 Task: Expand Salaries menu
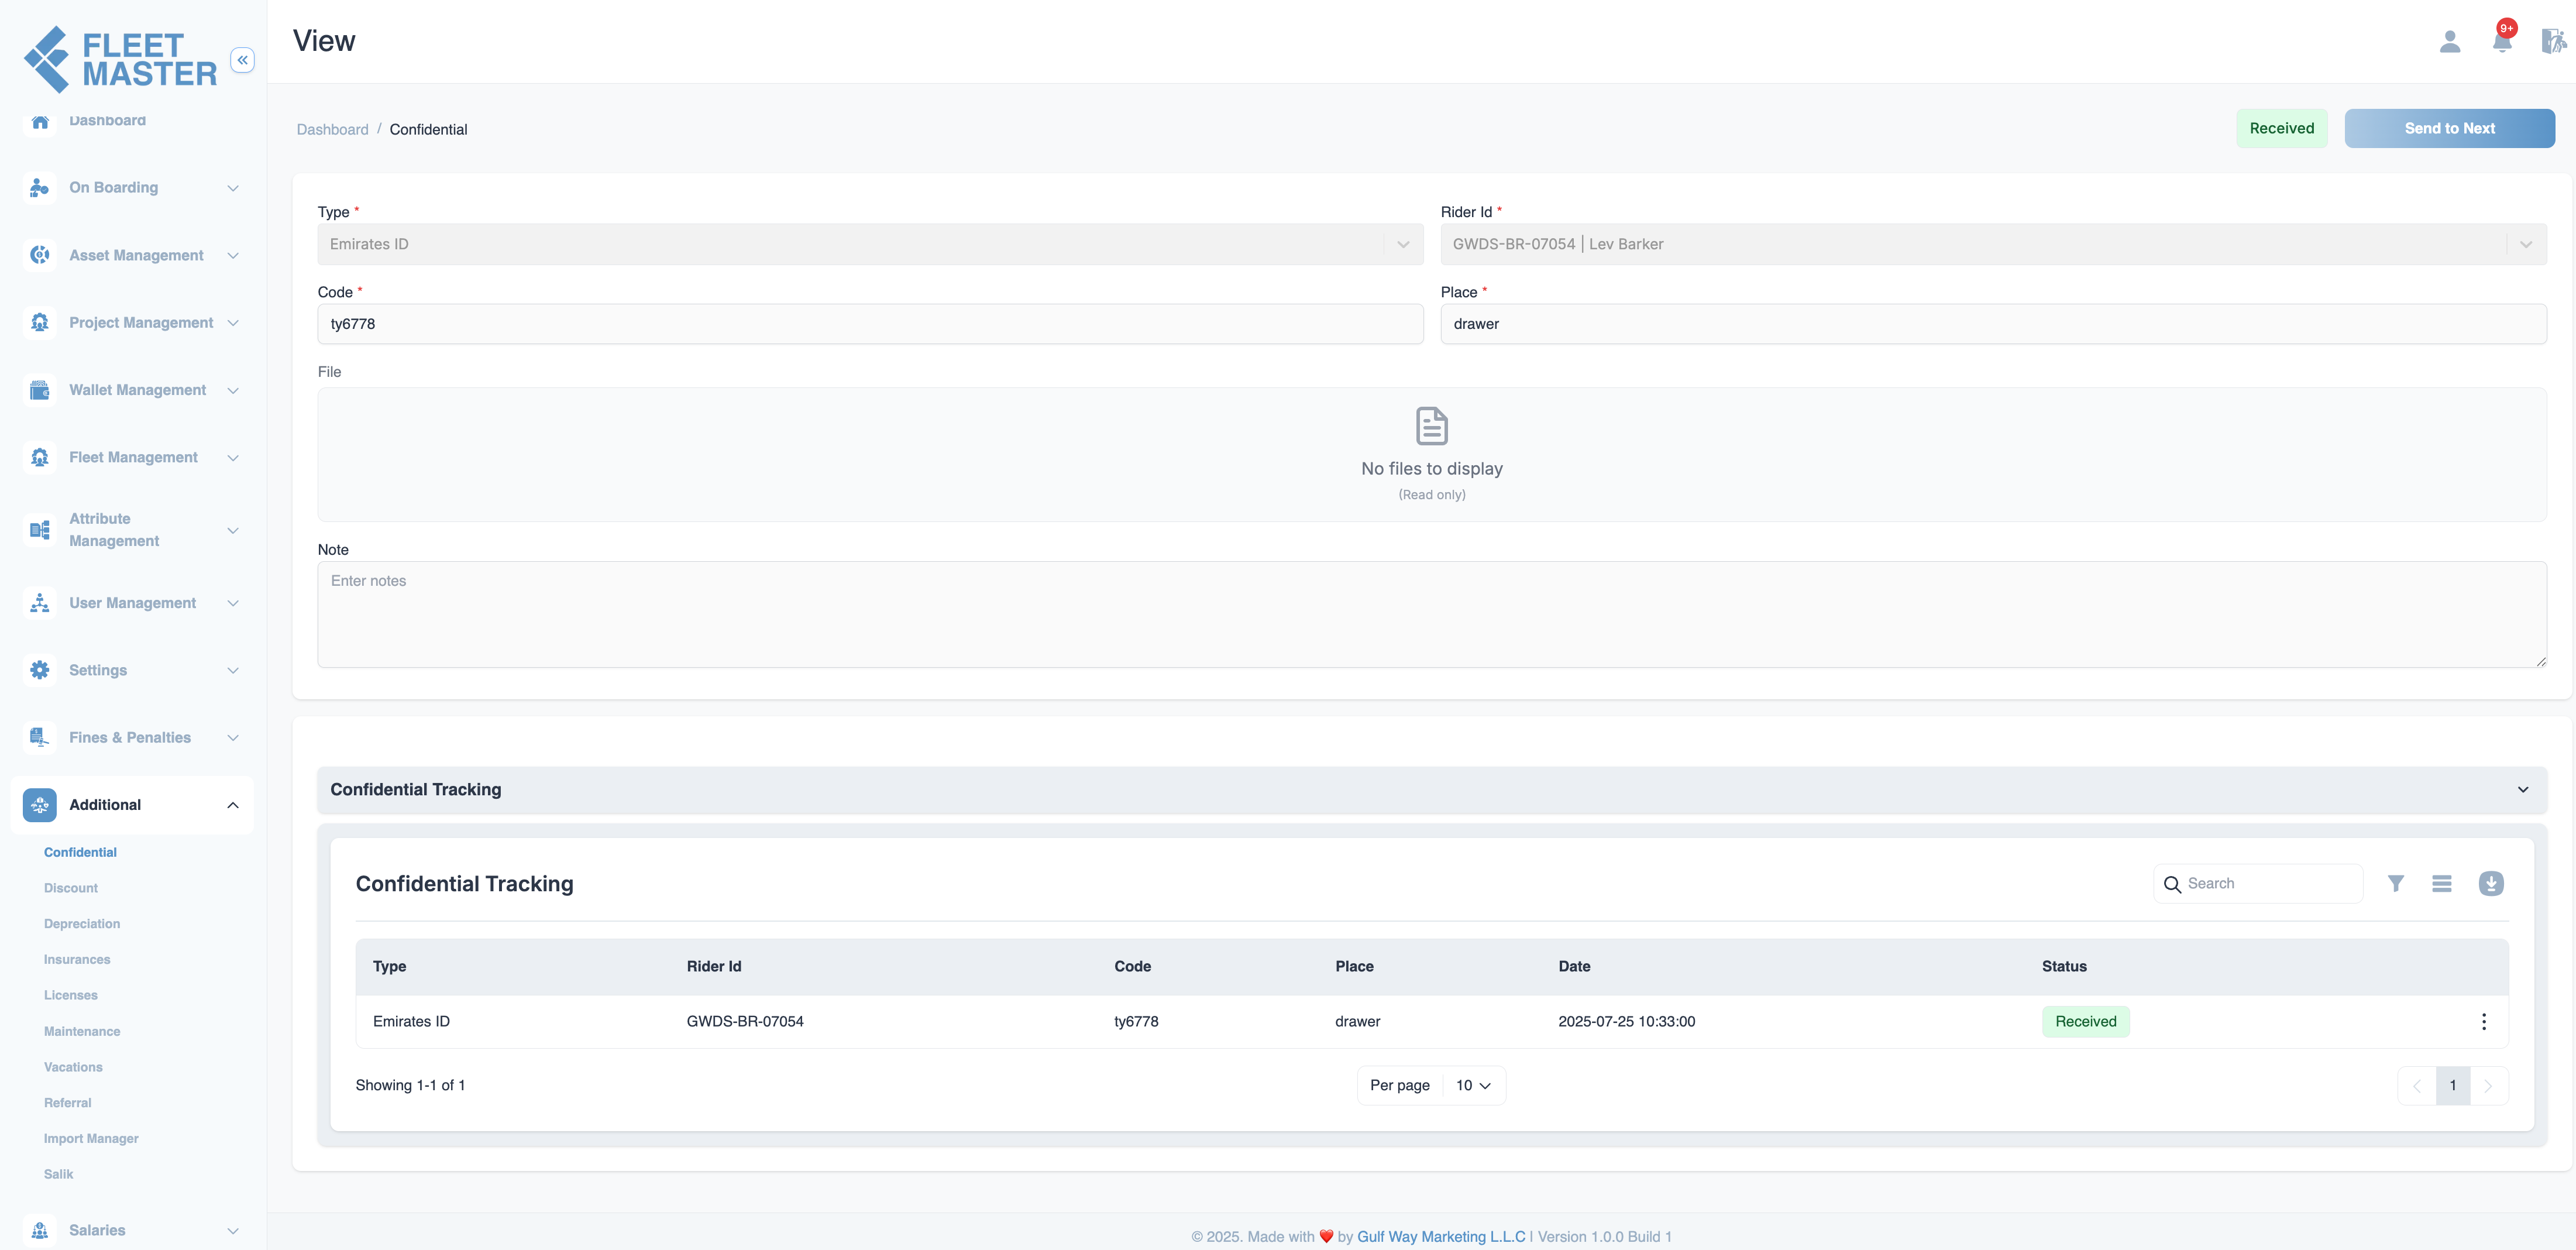tap(233, 1230)
